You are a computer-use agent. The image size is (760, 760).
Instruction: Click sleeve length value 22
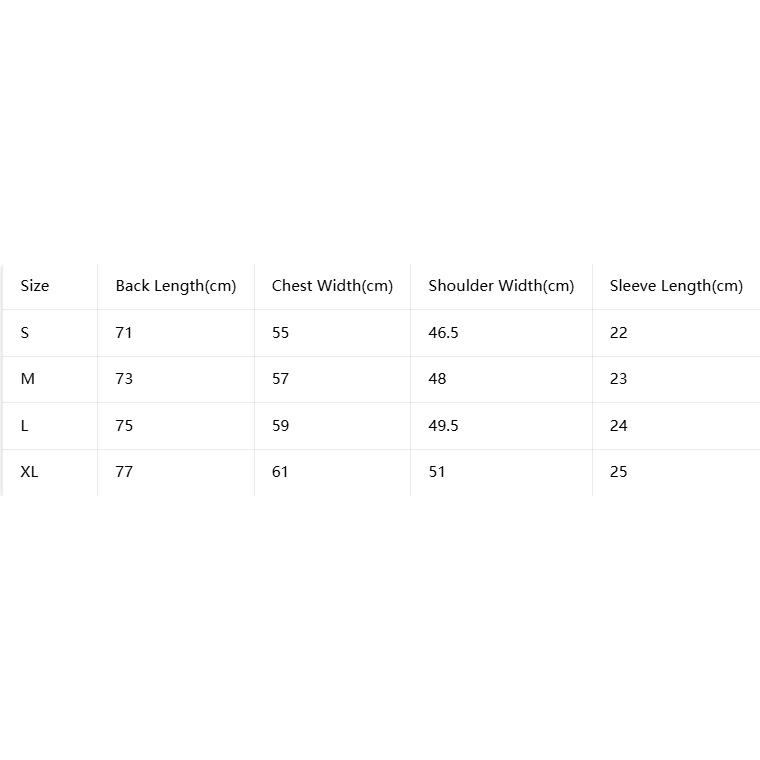click(618, 332)
